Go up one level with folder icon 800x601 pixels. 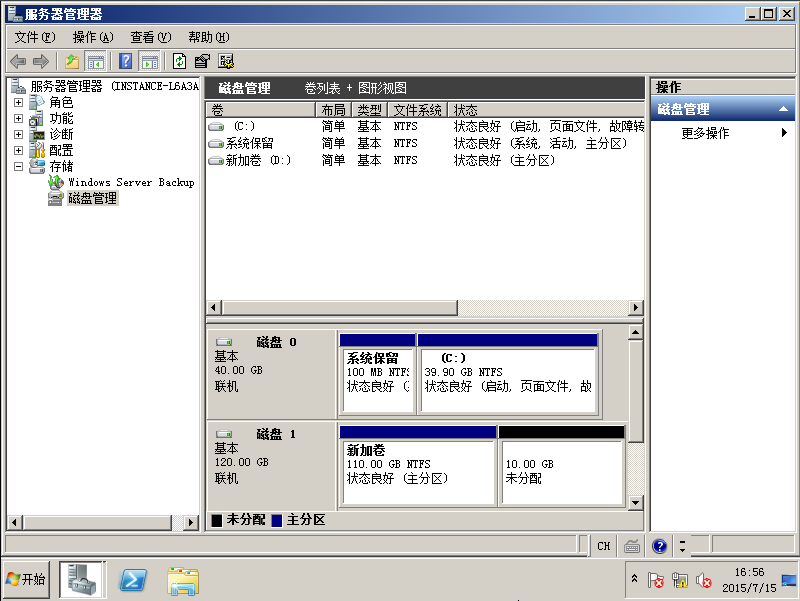pyautogui.click(x=72, y=62)
